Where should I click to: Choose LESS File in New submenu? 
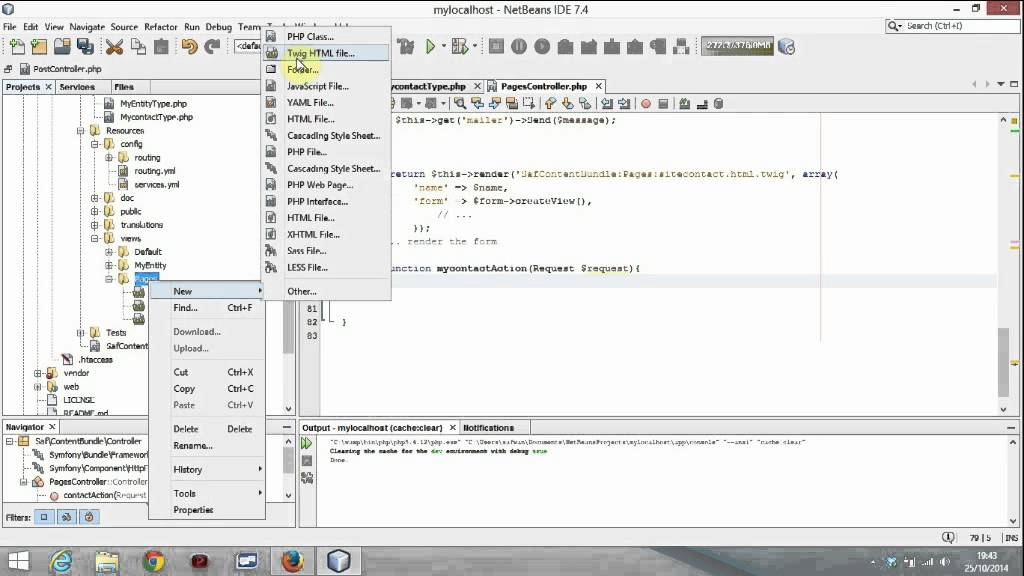[x=327, y=268]
